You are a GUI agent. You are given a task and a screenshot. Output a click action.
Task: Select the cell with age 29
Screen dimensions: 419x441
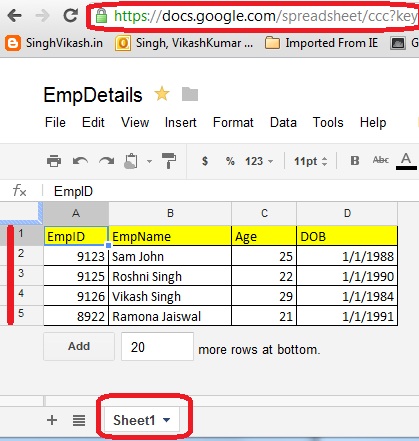click(264, 296)
